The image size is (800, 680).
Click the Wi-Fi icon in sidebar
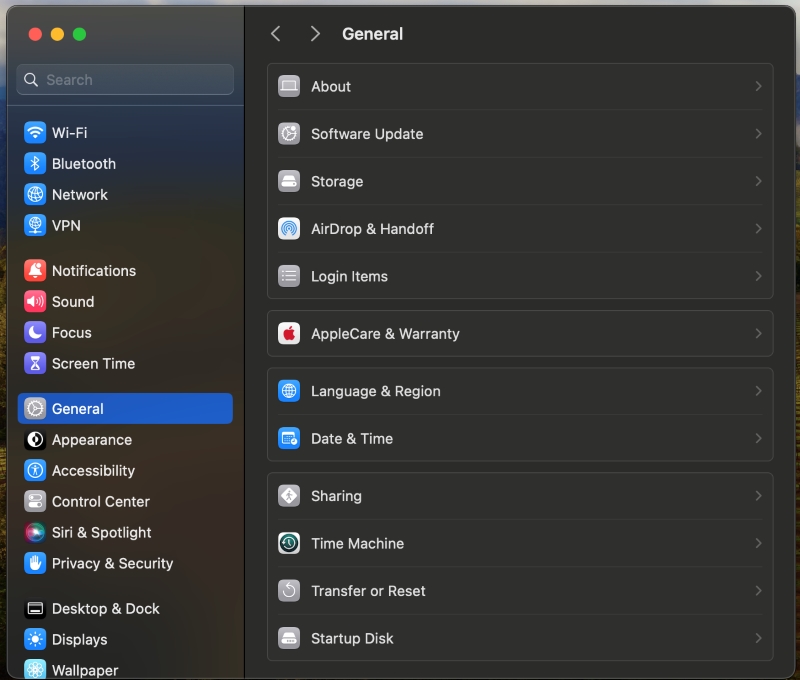pyautogui.click(x=35, y=132)
